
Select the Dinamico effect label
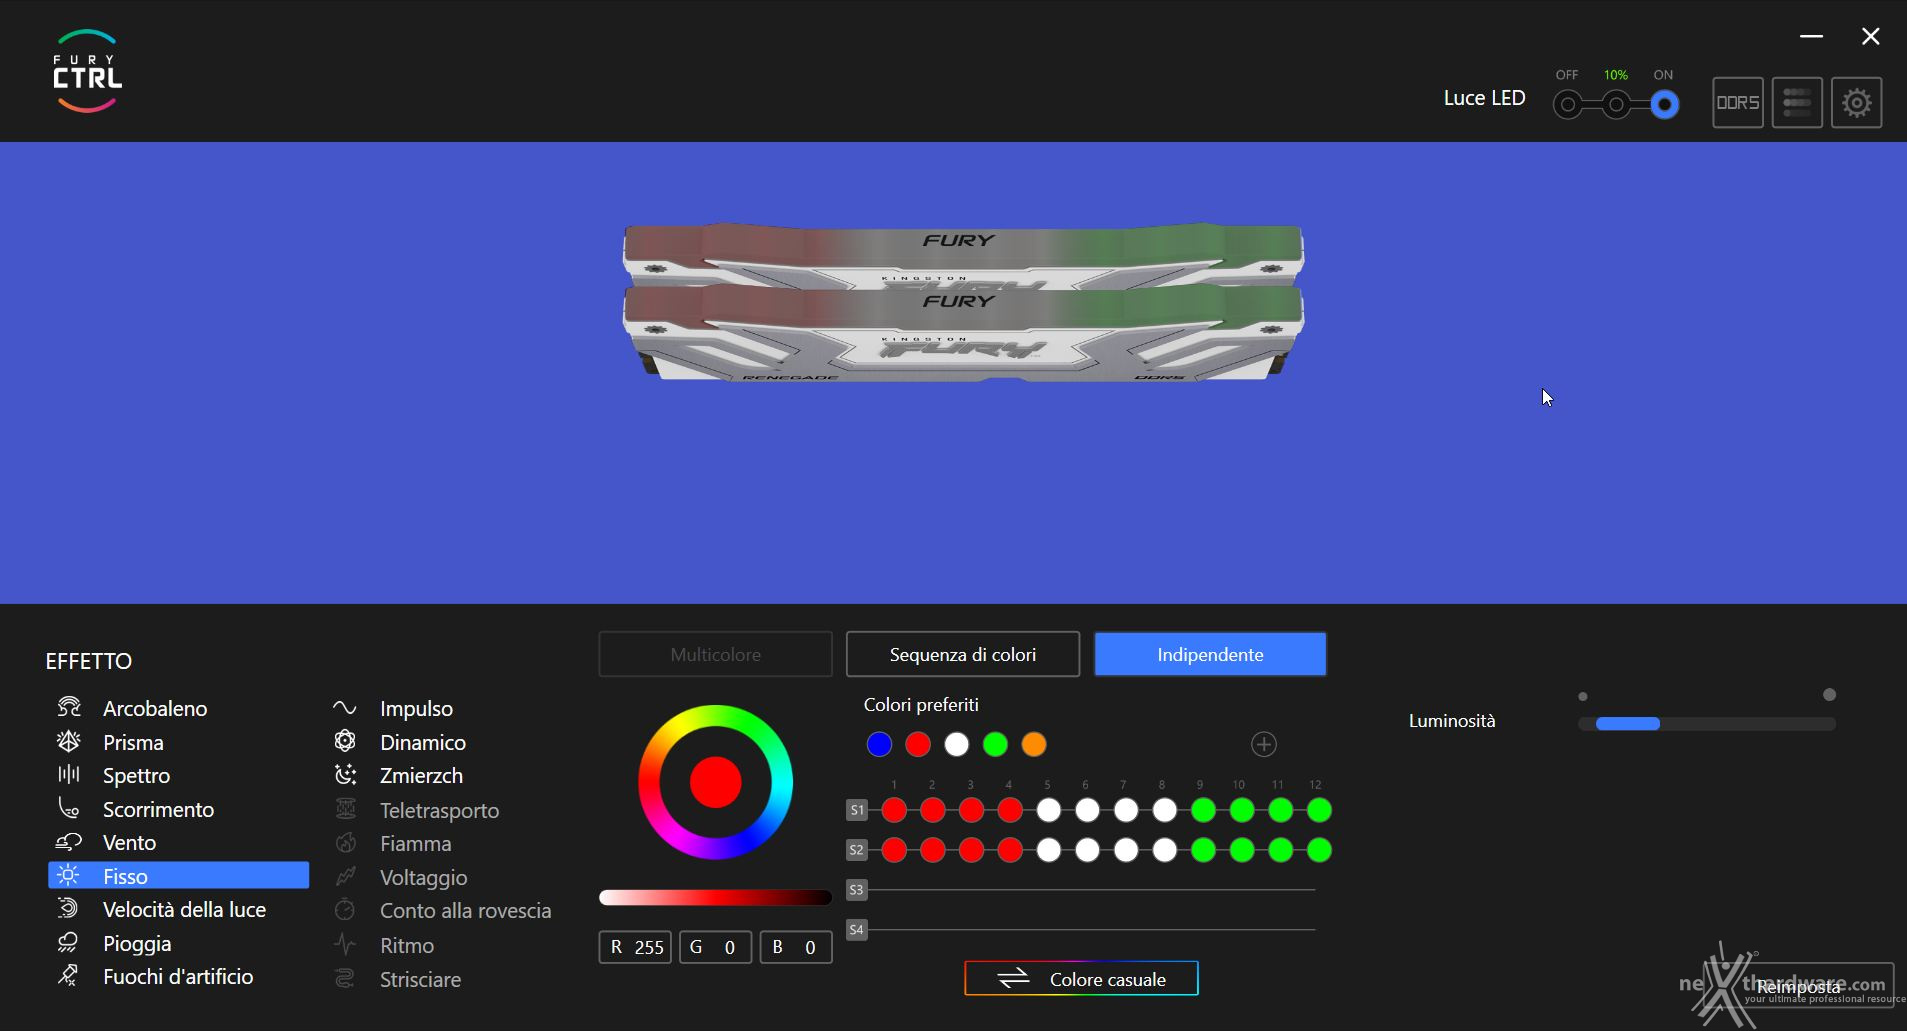tap(423, 742)
